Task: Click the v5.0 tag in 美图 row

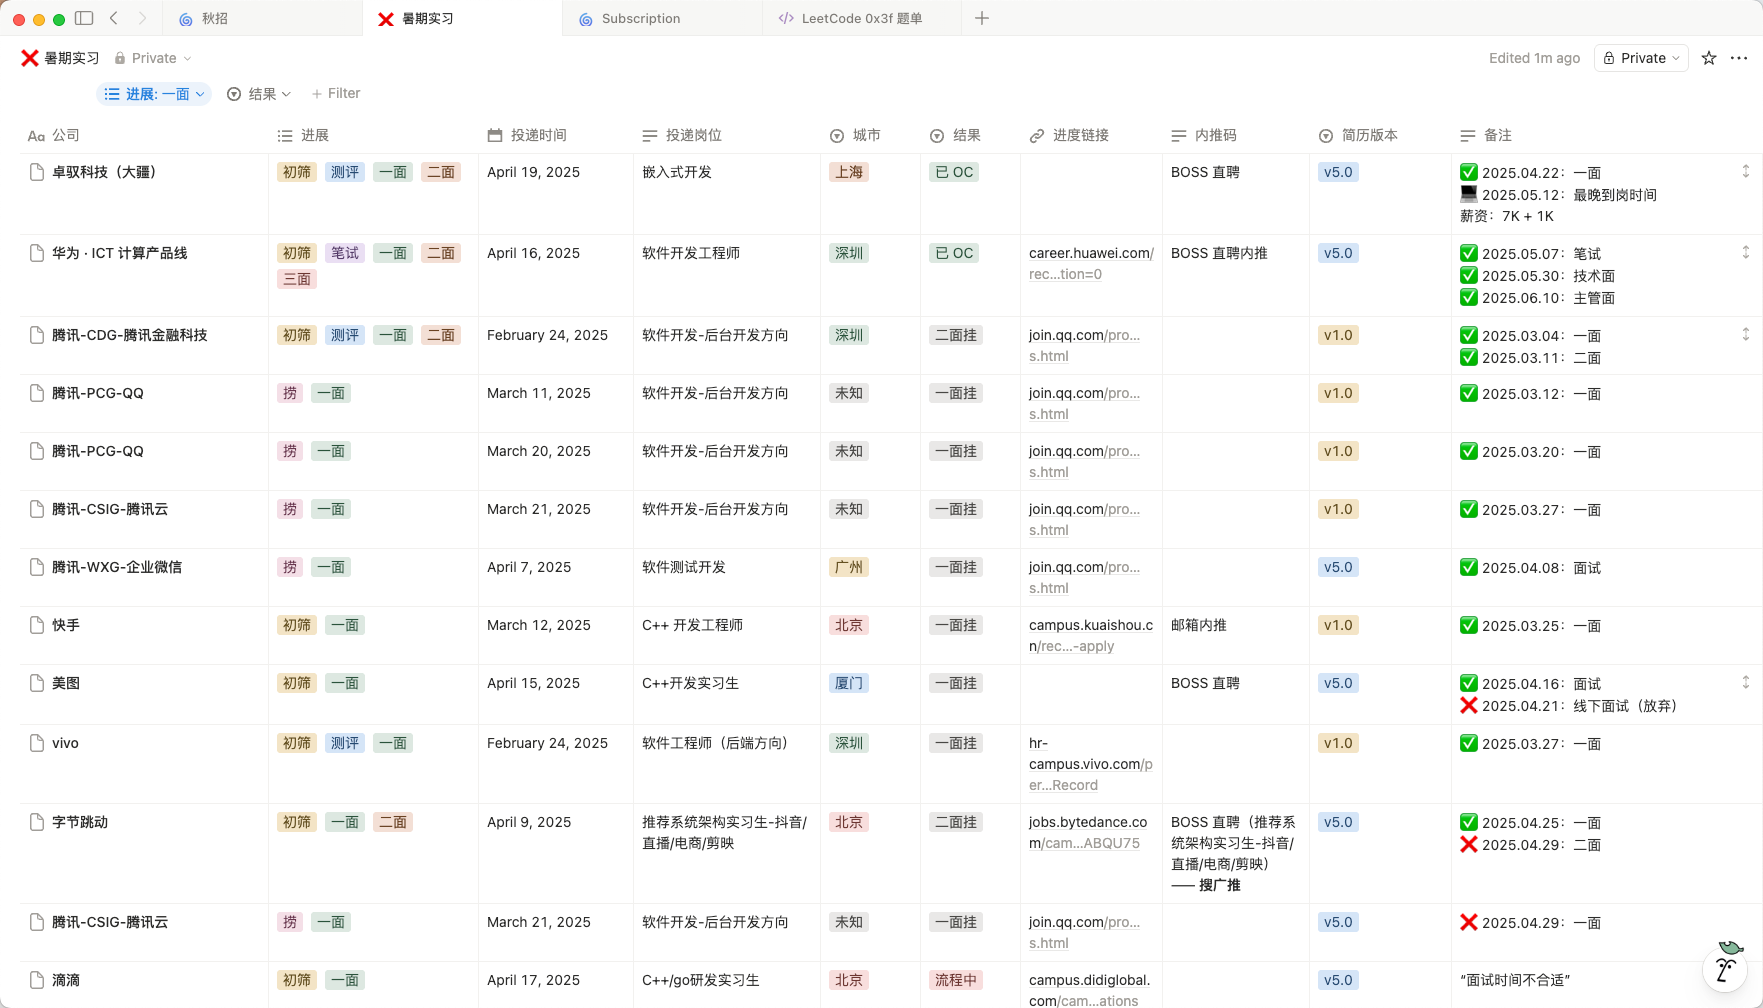Action: click(x=1338, y=683)
